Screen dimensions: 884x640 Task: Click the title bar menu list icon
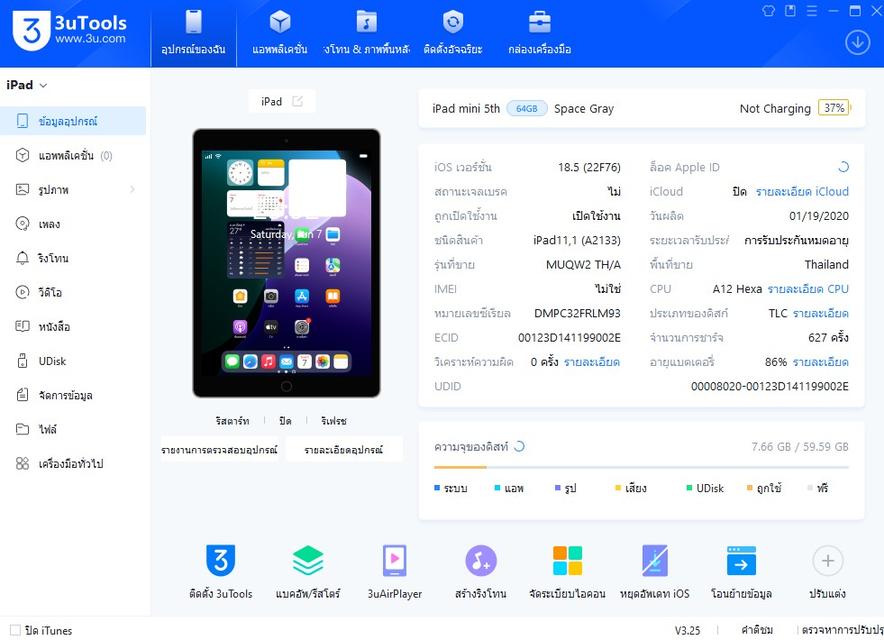tap(812, 11)
